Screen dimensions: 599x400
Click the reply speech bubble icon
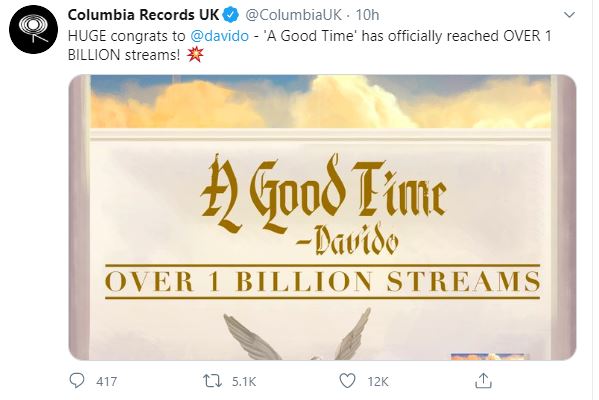77,381
